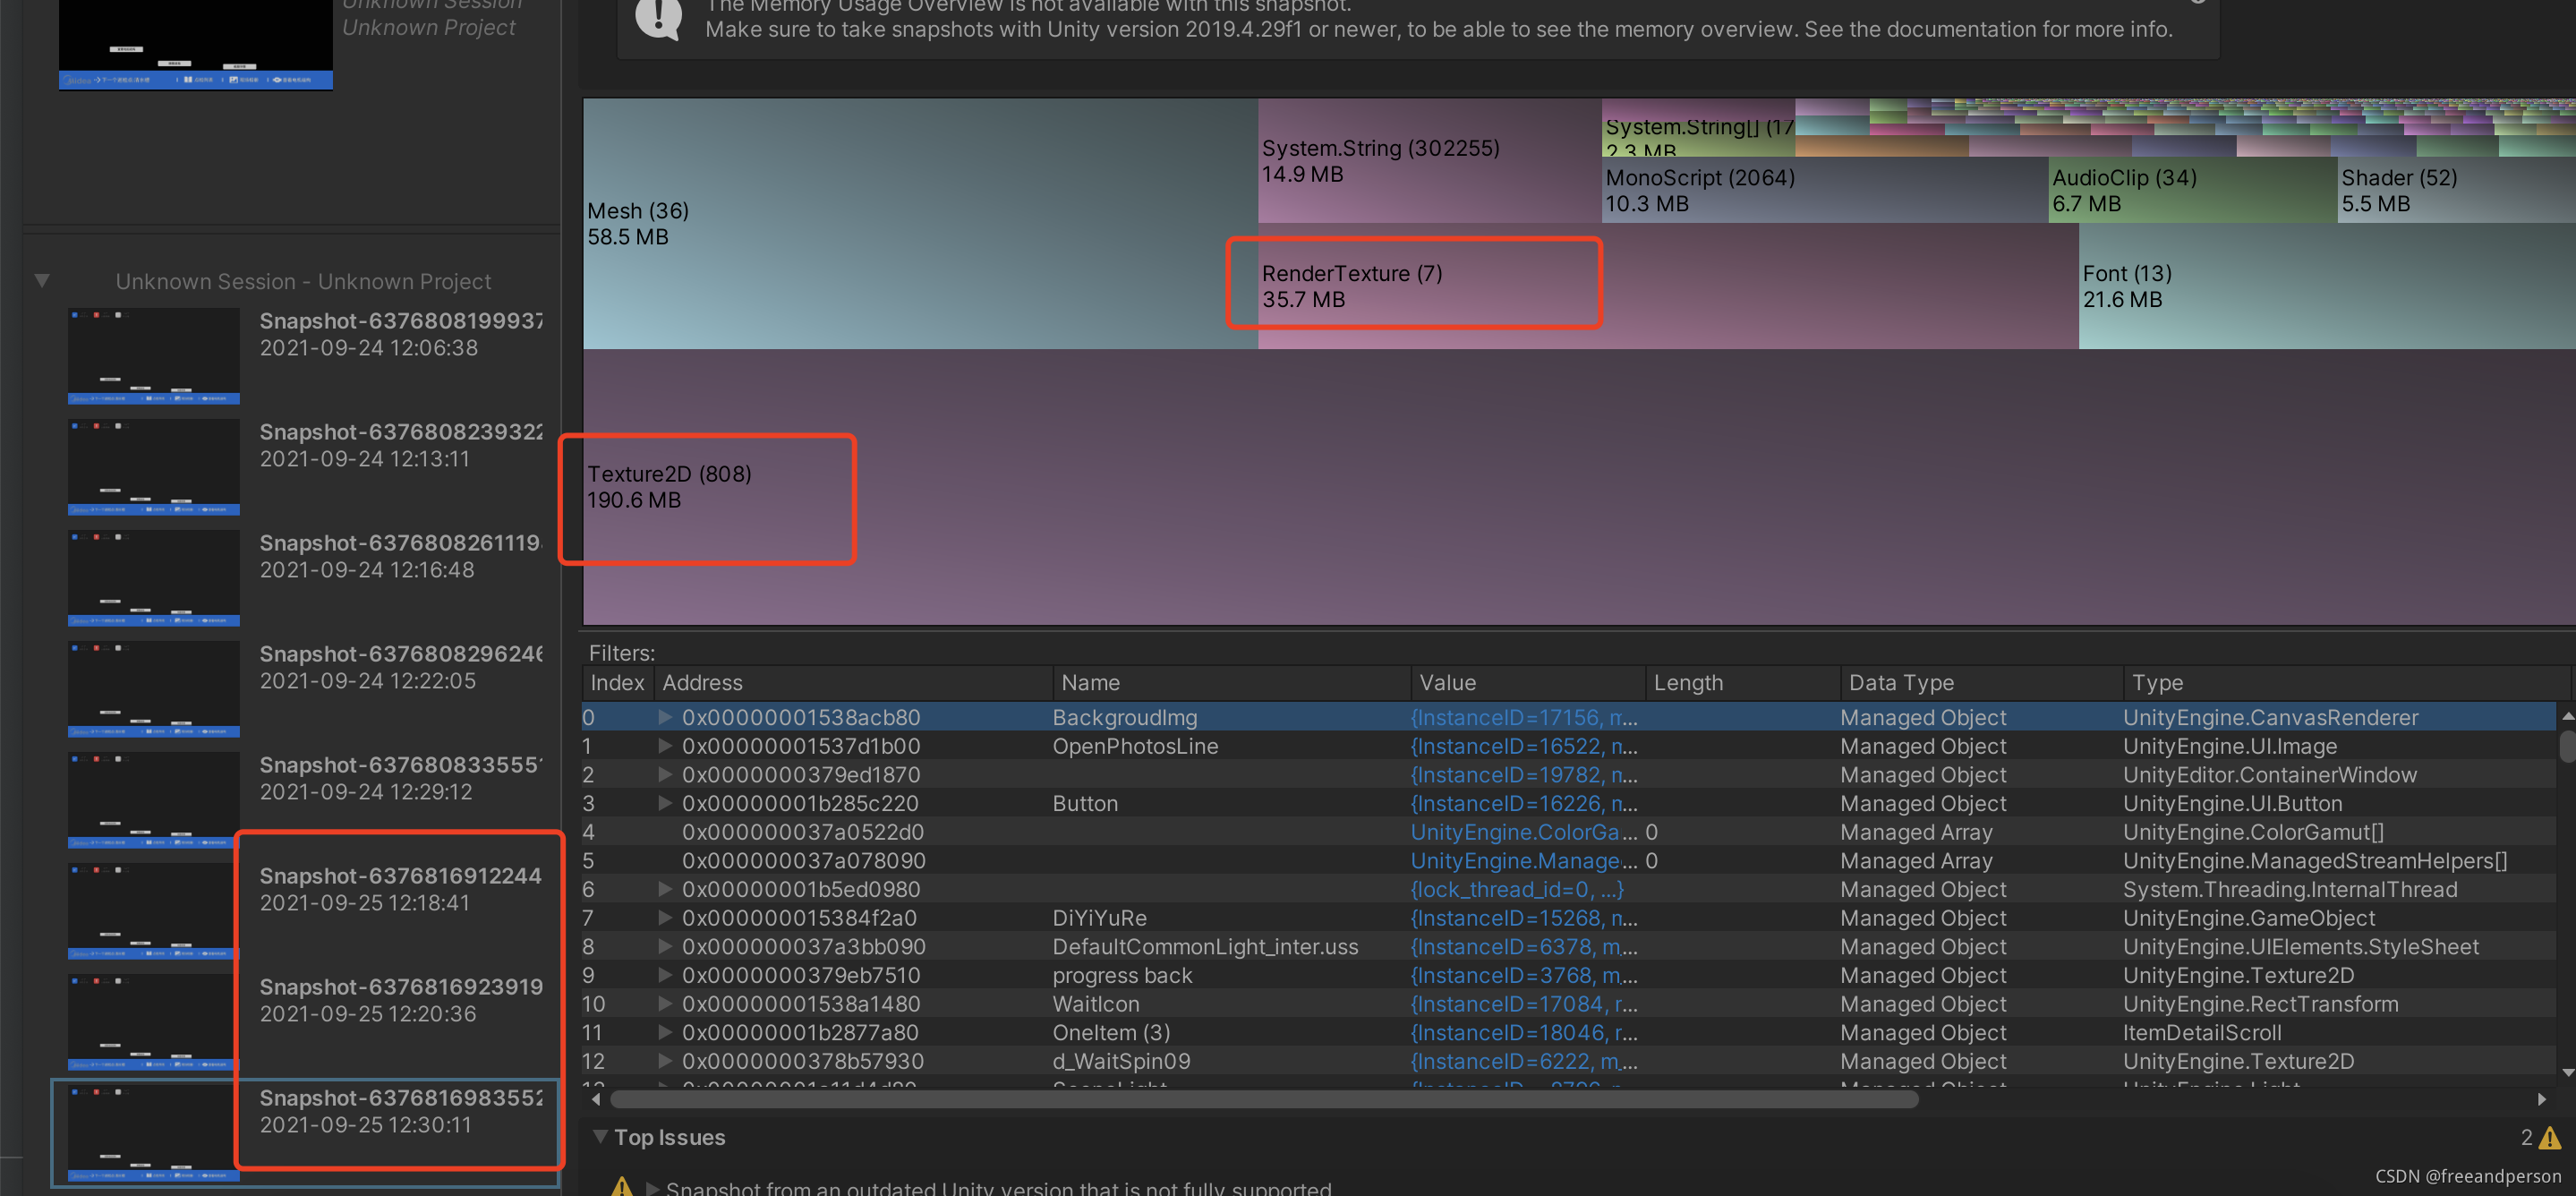Click the progress back InstanceID value link
2576x1196 pixels.
(x=1522, y=975)
